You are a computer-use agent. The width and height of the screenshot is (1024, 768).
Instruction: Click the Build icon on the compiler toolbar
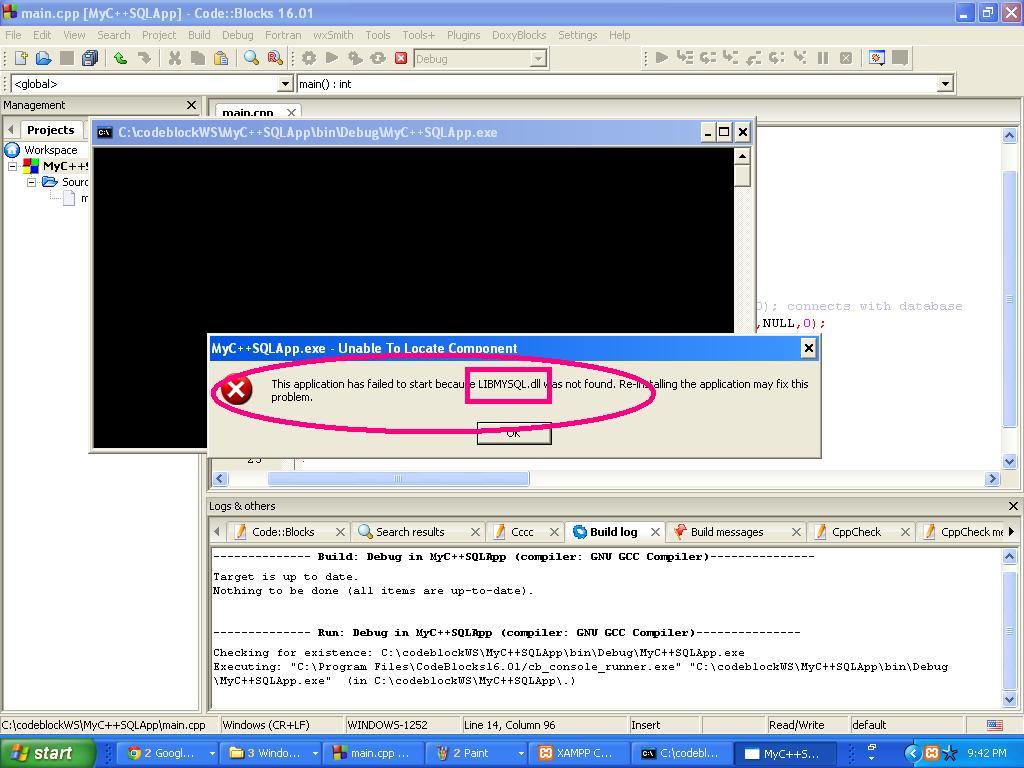coord(308,58)
